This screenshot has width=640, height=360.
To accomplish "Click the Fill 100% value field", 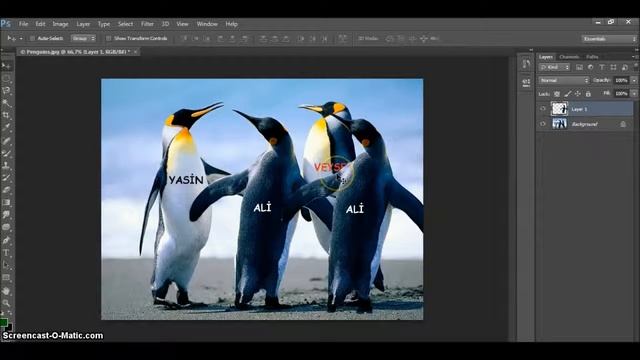I will coord(622,94).
